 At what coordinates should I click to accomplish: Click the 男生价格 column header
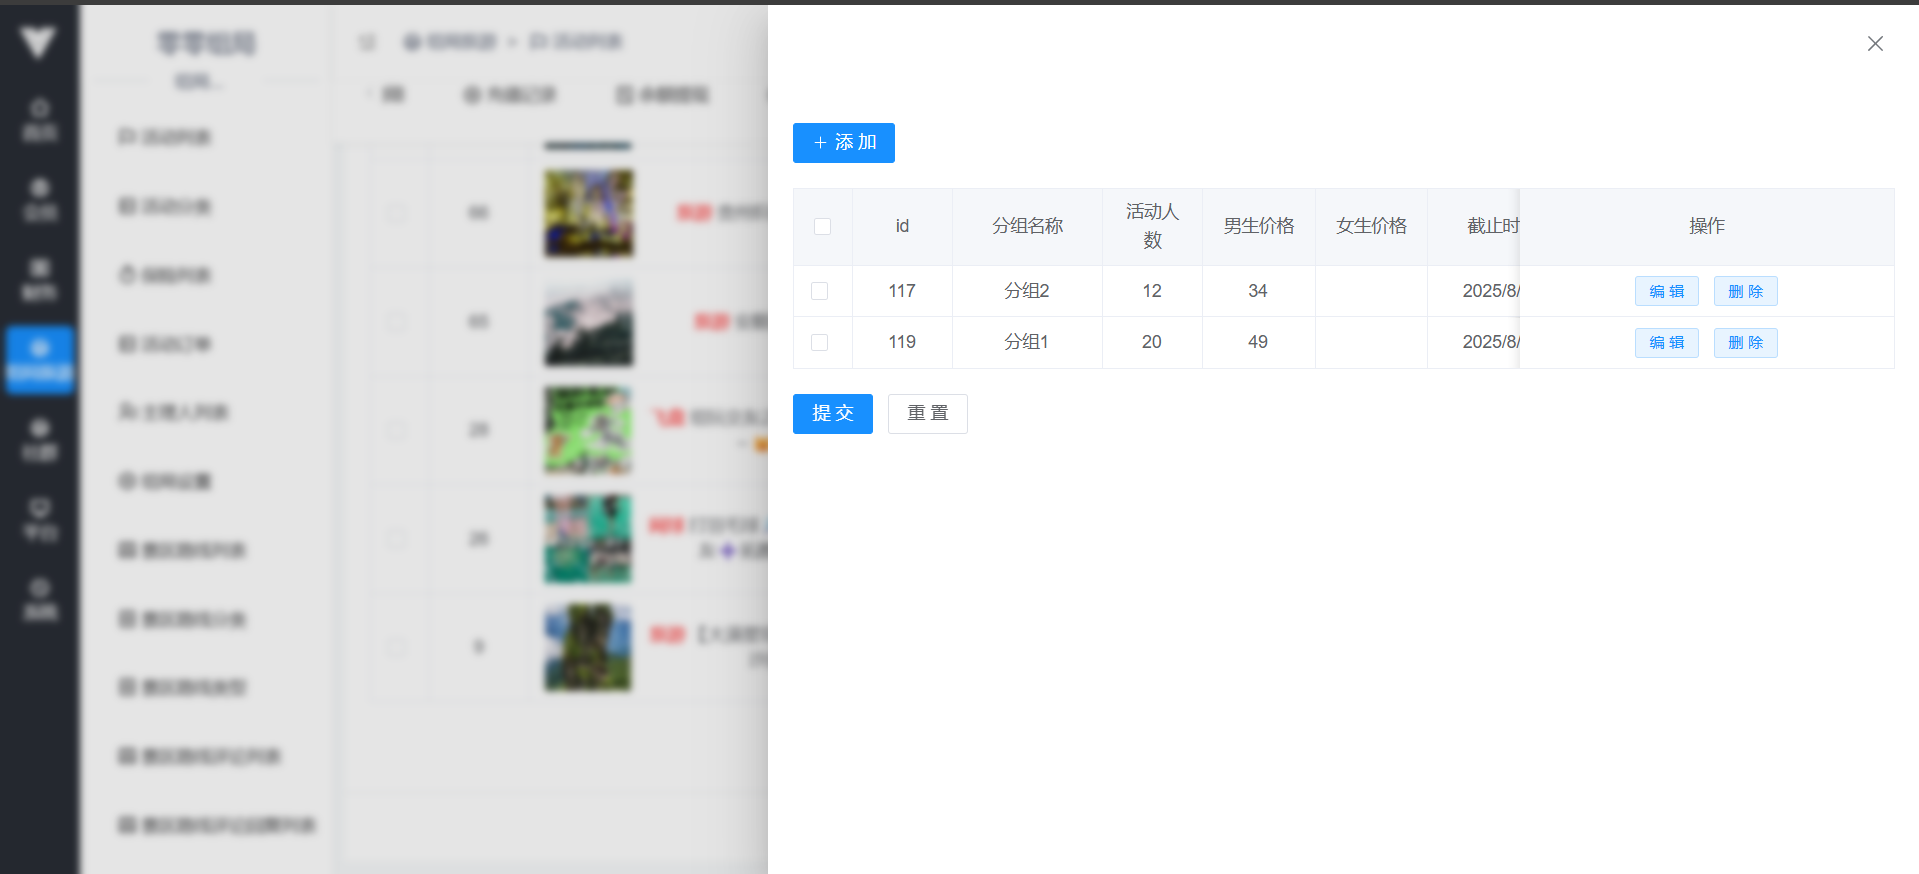coord(1258,226)
